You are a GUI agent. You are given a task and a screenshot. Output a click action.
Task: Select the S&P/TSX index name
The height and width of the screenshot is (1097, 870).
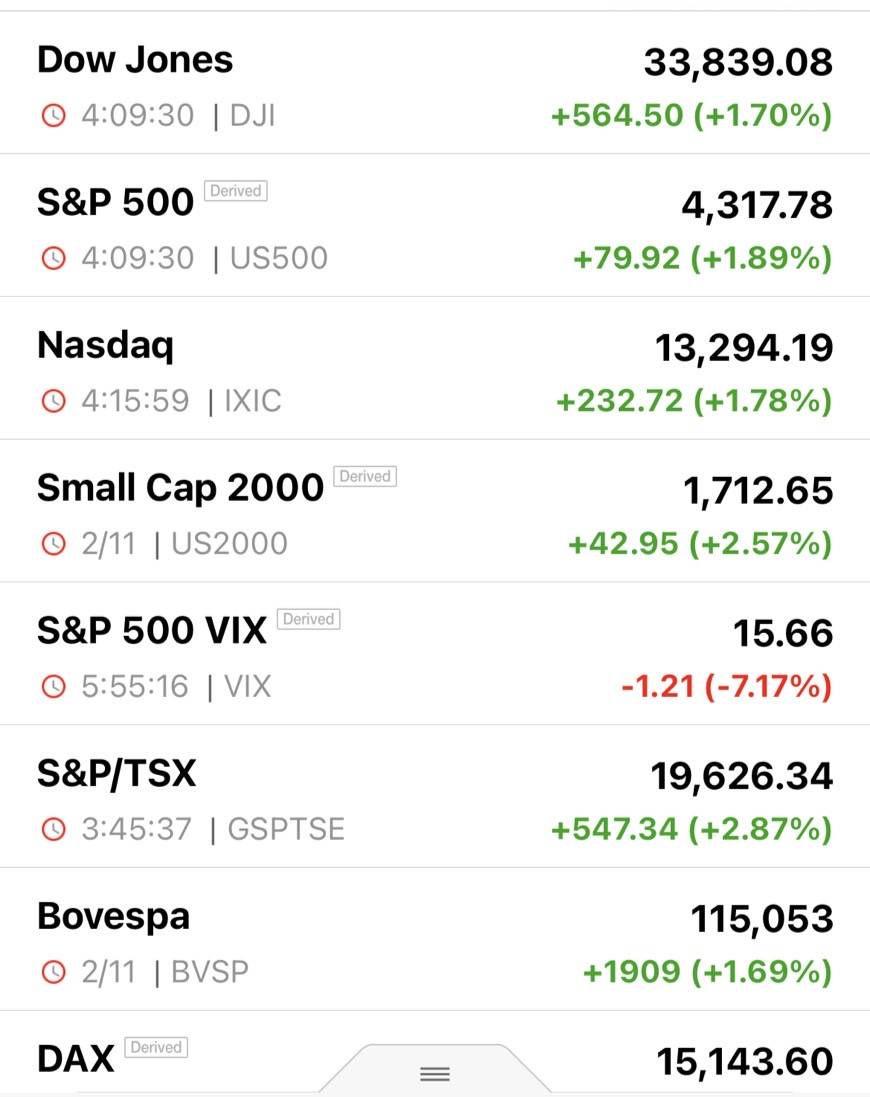point(117,774)
